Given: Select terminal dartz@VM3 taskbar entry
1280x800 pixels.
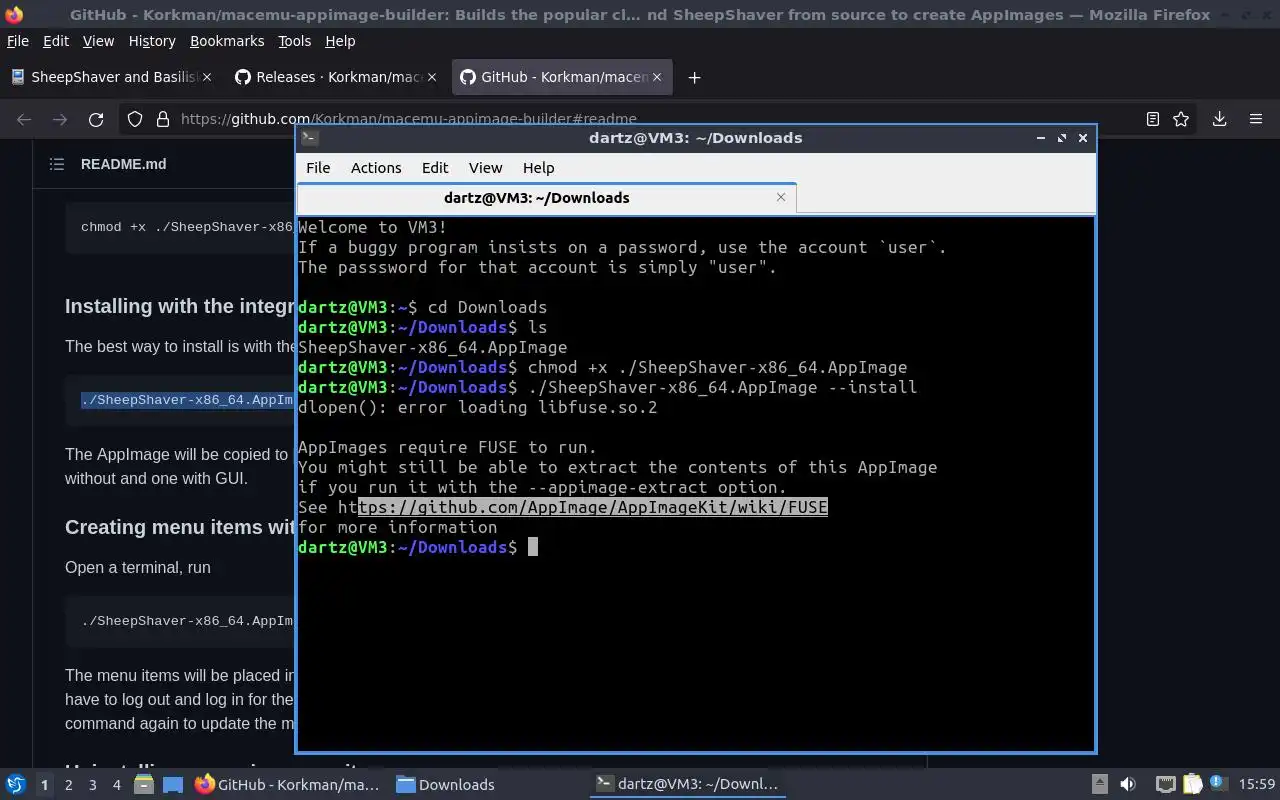Looking at the screenshot, I should click(686, 785).
